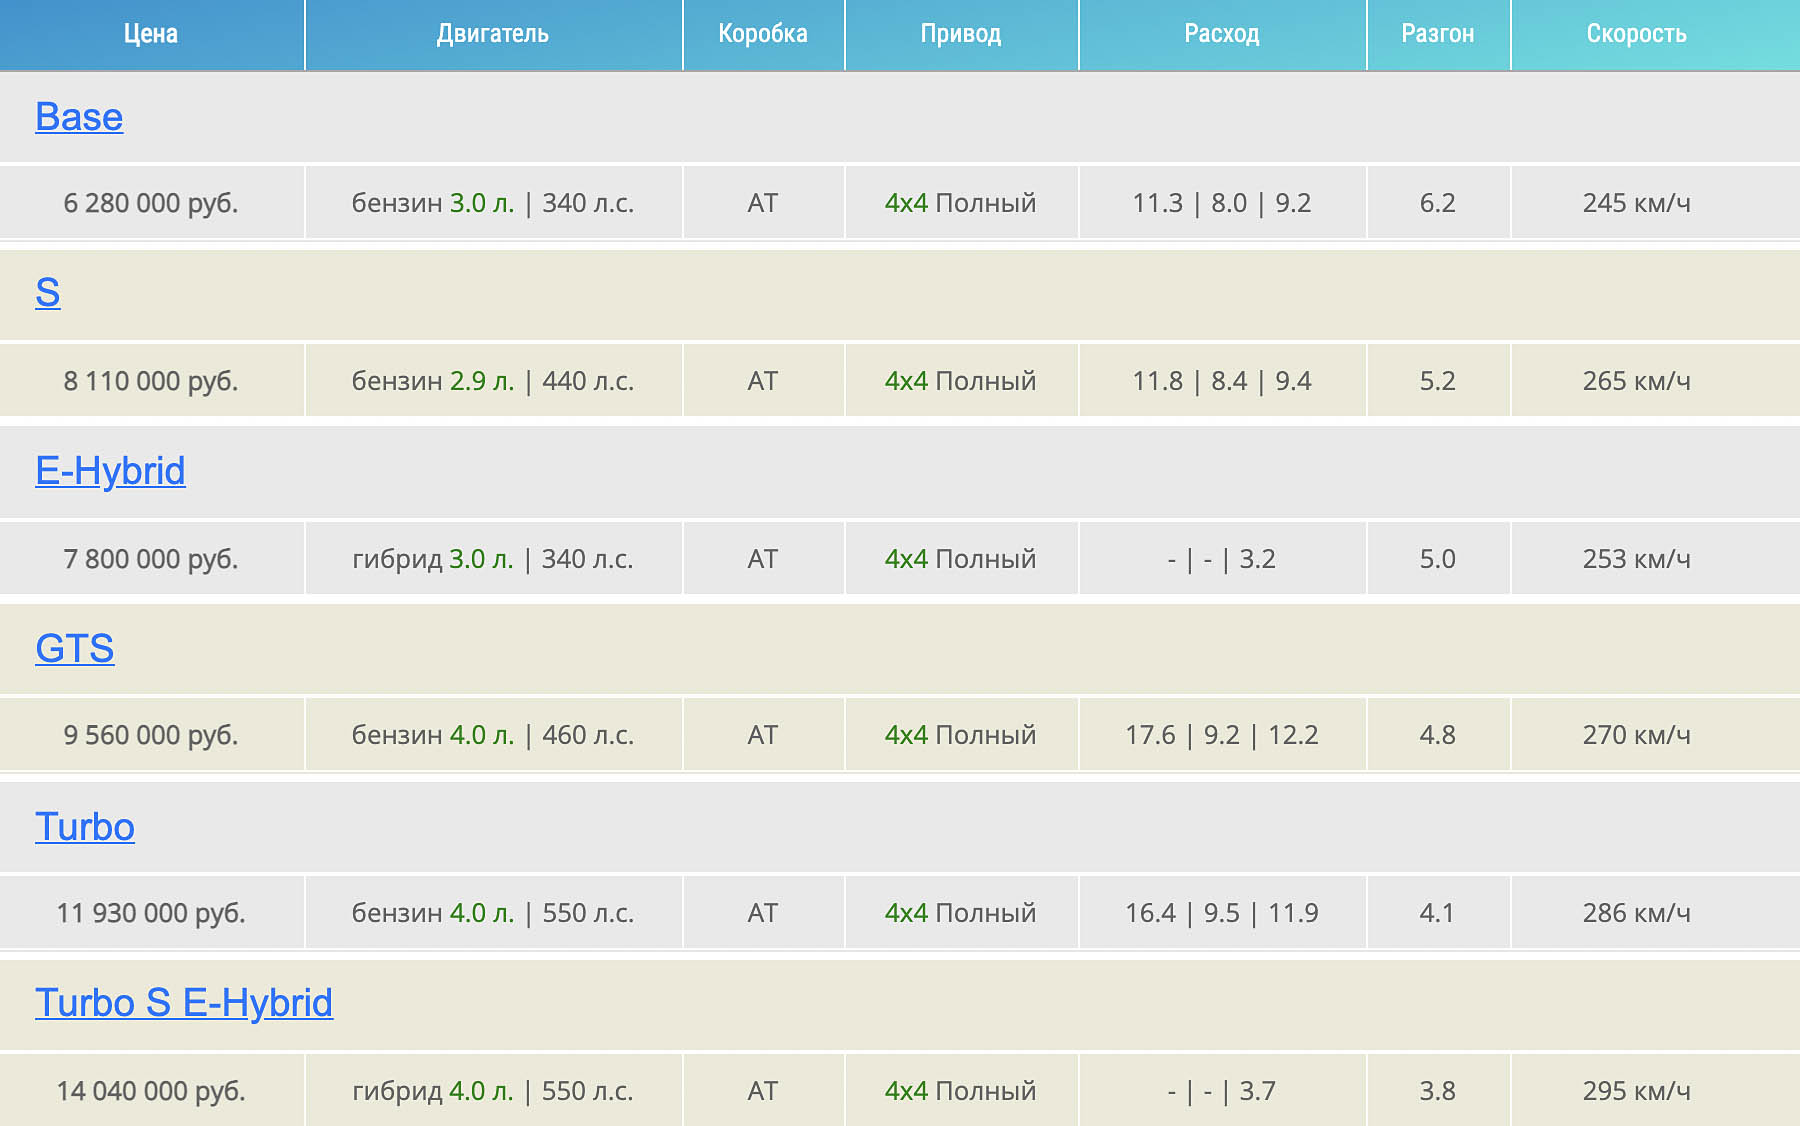Click the Разгон column header

pyautogui.click(x=1438, y=34)
